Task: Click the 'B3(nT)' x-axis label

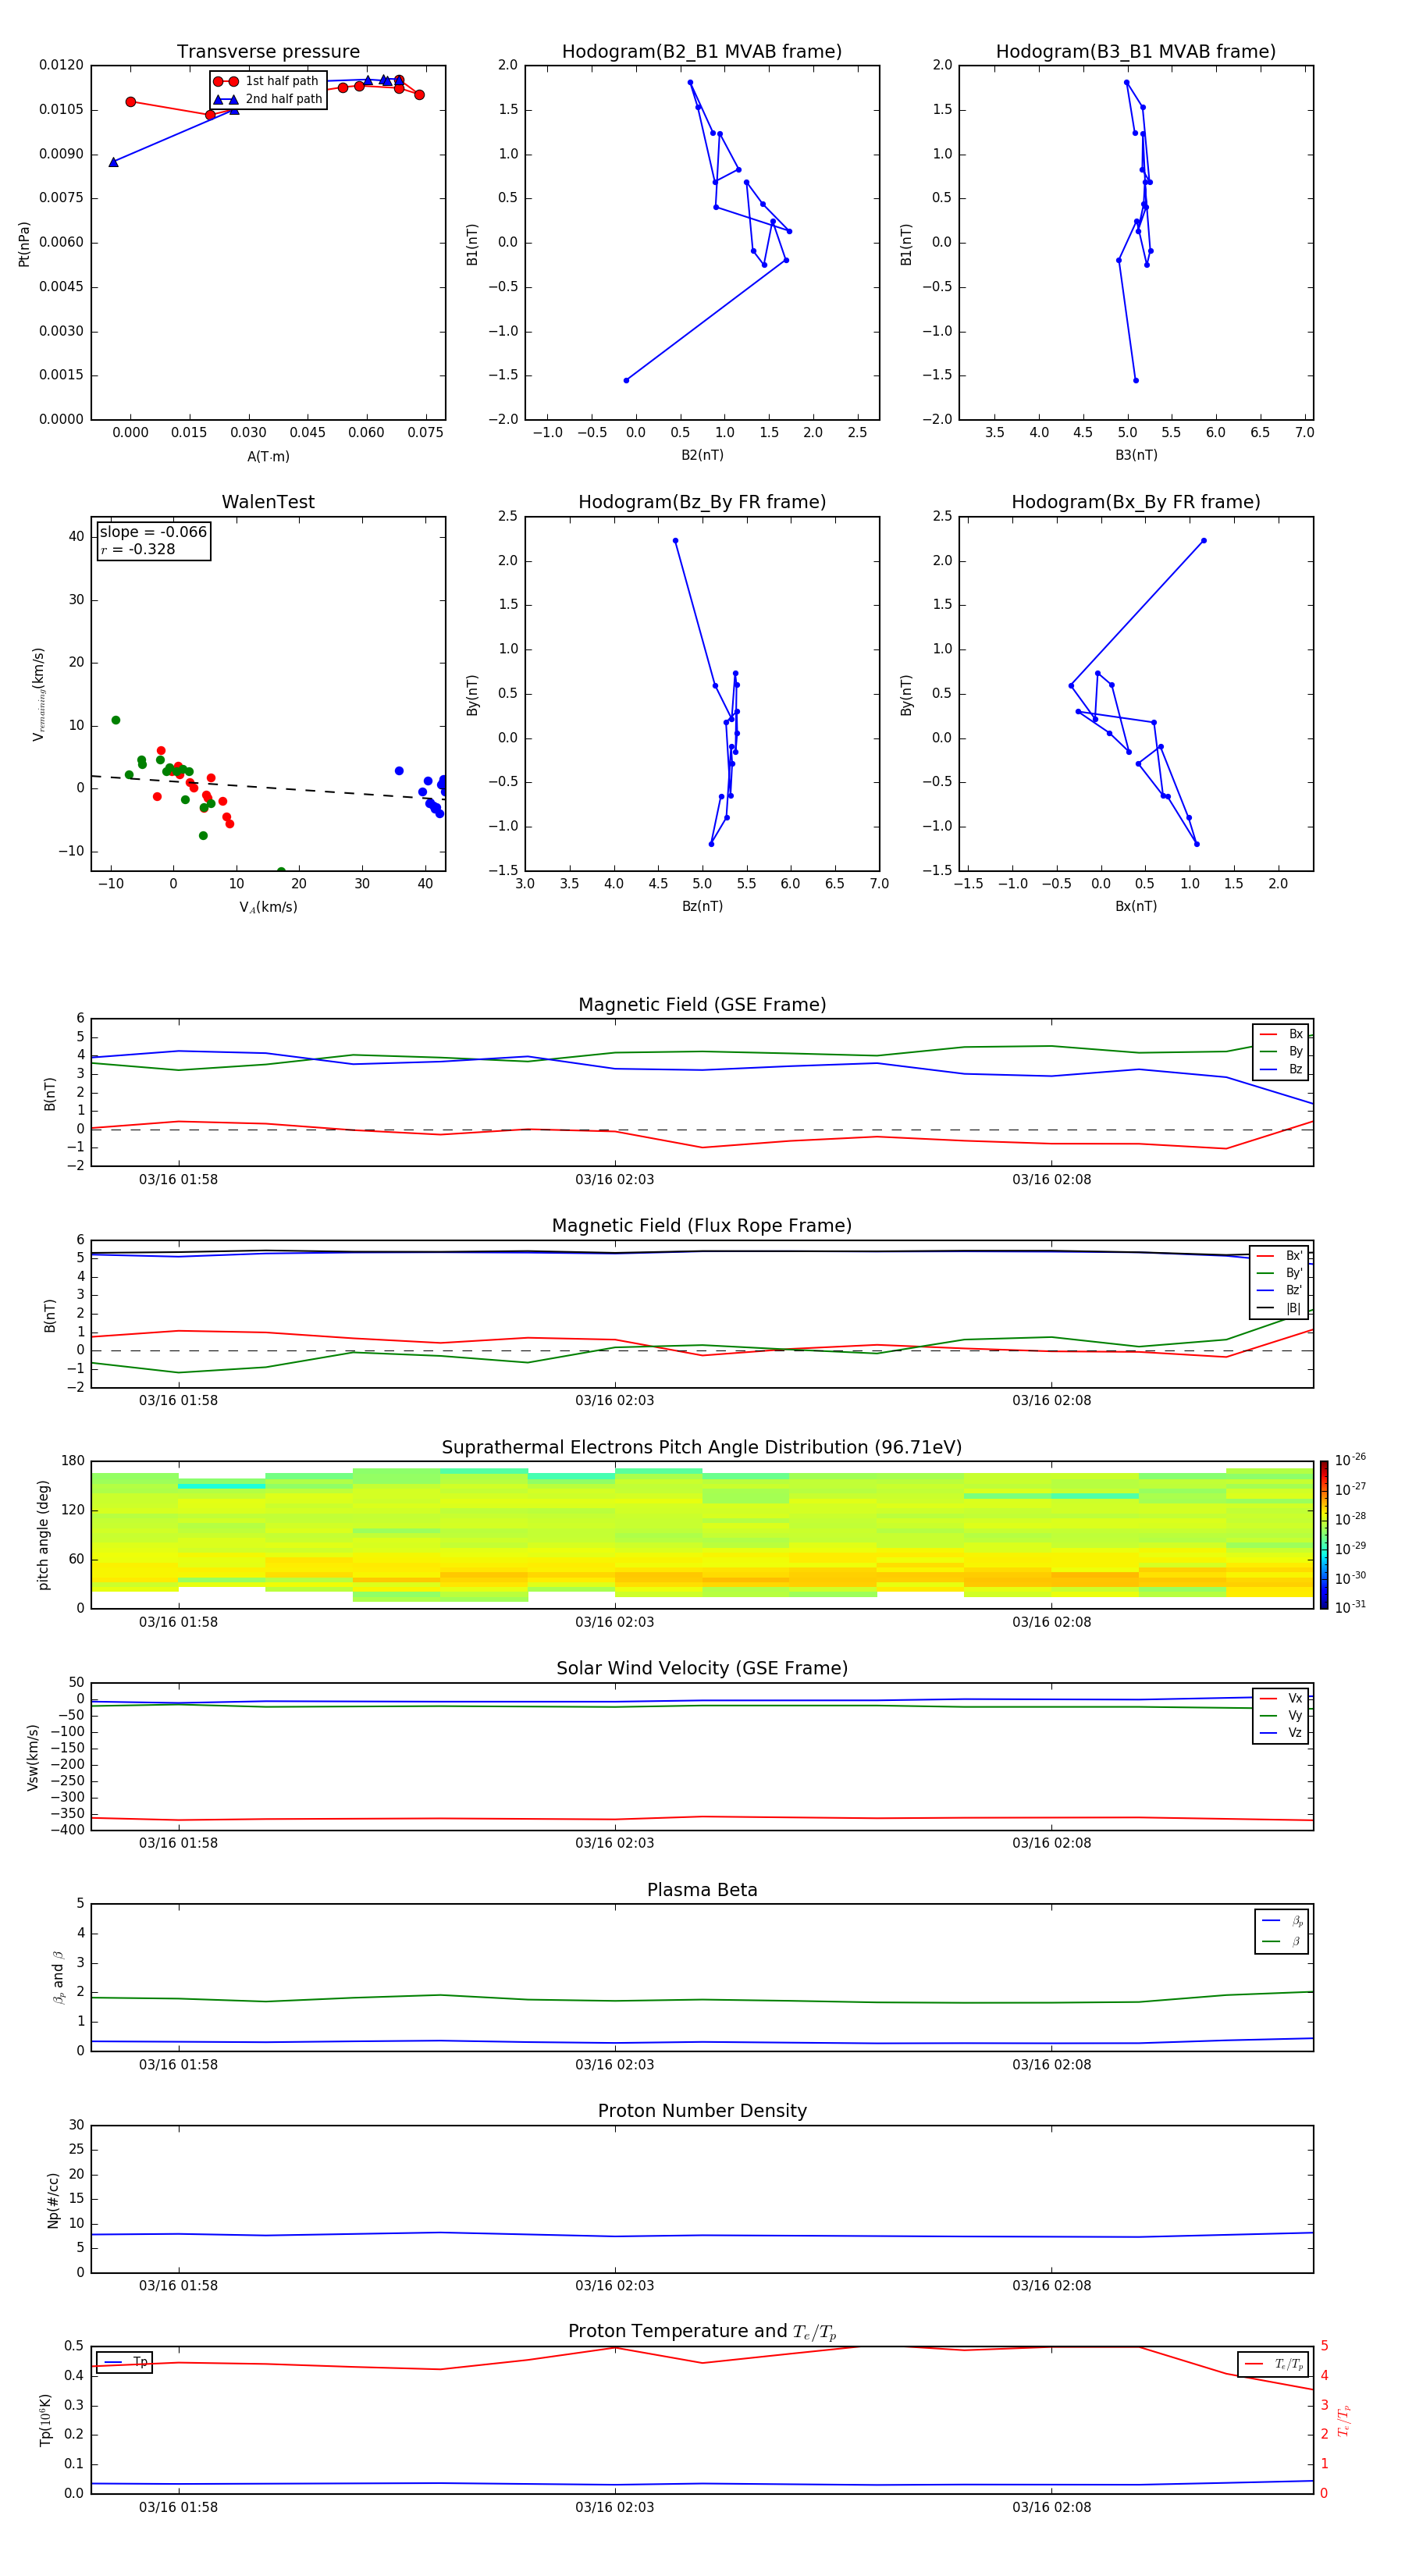Action: point(1136,455)
